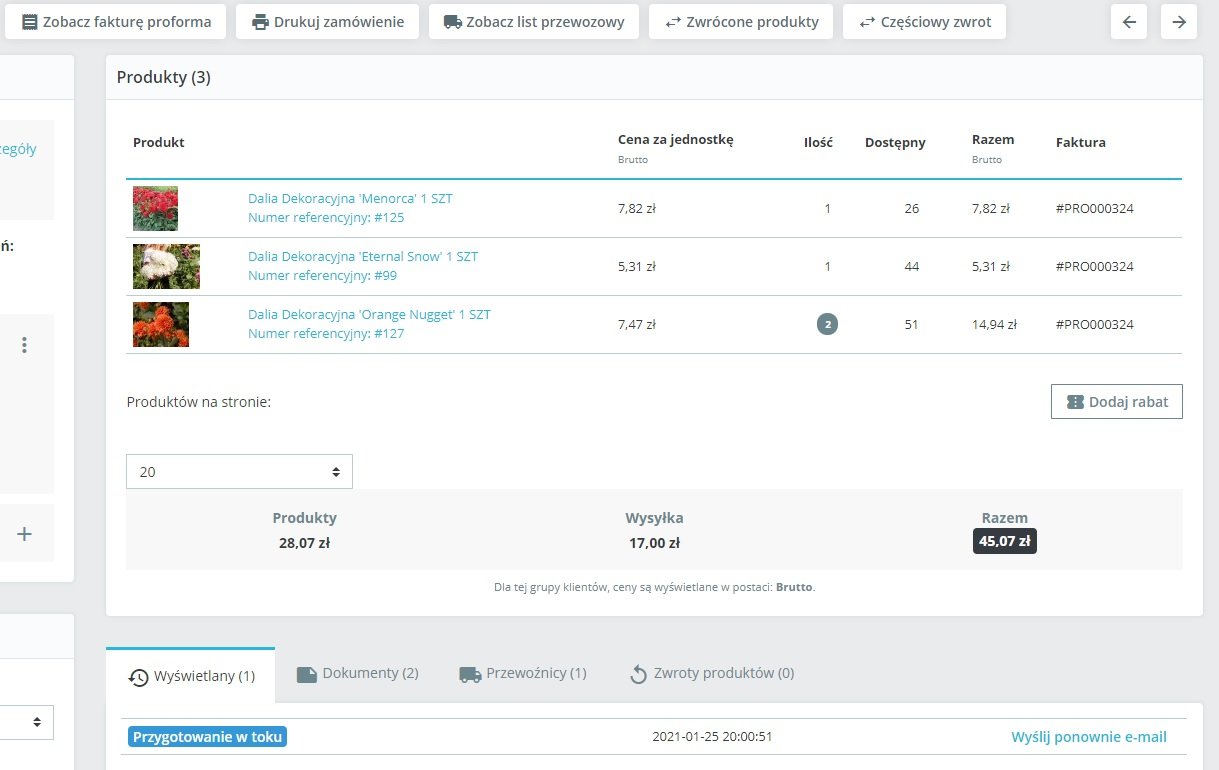Click quantity badge 2 for Orange Nugget
1219x770 pixels.
pyautogui.click(x=827, y=324)
